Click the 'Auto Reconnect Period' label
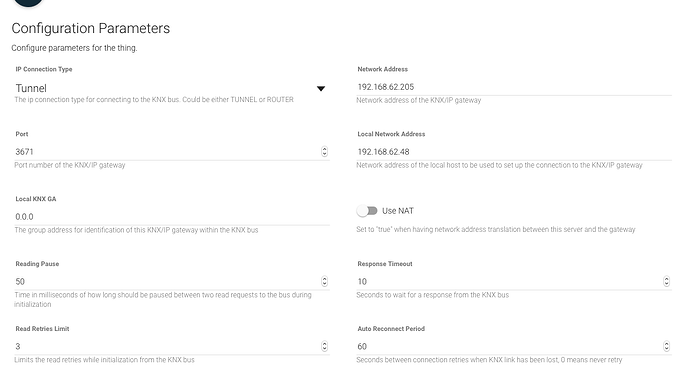This screenshot has width=690, height=366. 391,329
